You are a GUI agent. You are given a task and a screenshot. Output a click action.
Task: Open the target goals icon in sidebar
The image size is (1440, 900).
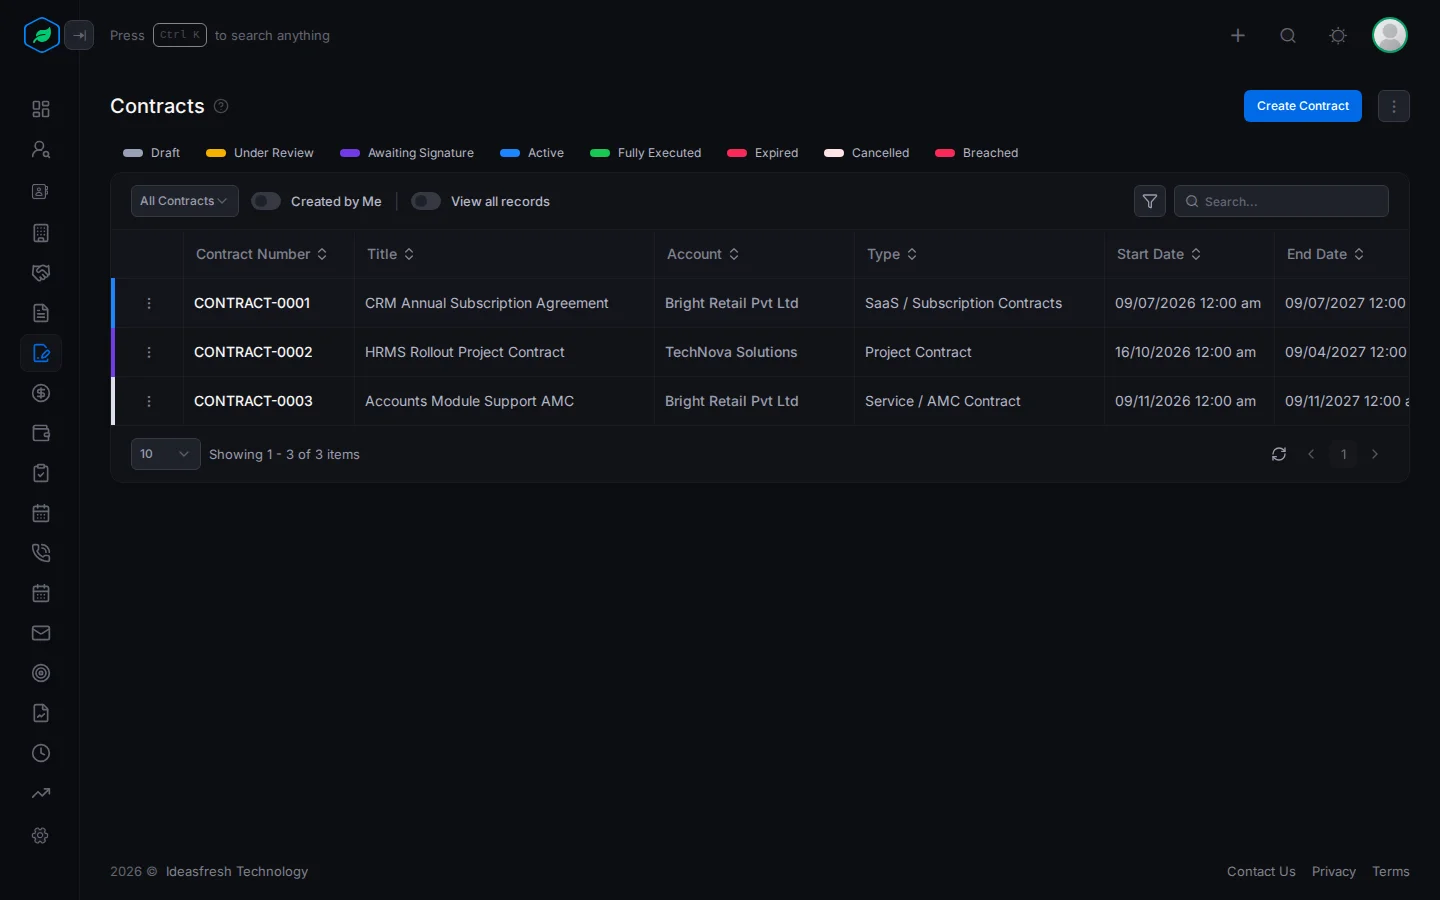pyautogui.click(x=41, y=673)
